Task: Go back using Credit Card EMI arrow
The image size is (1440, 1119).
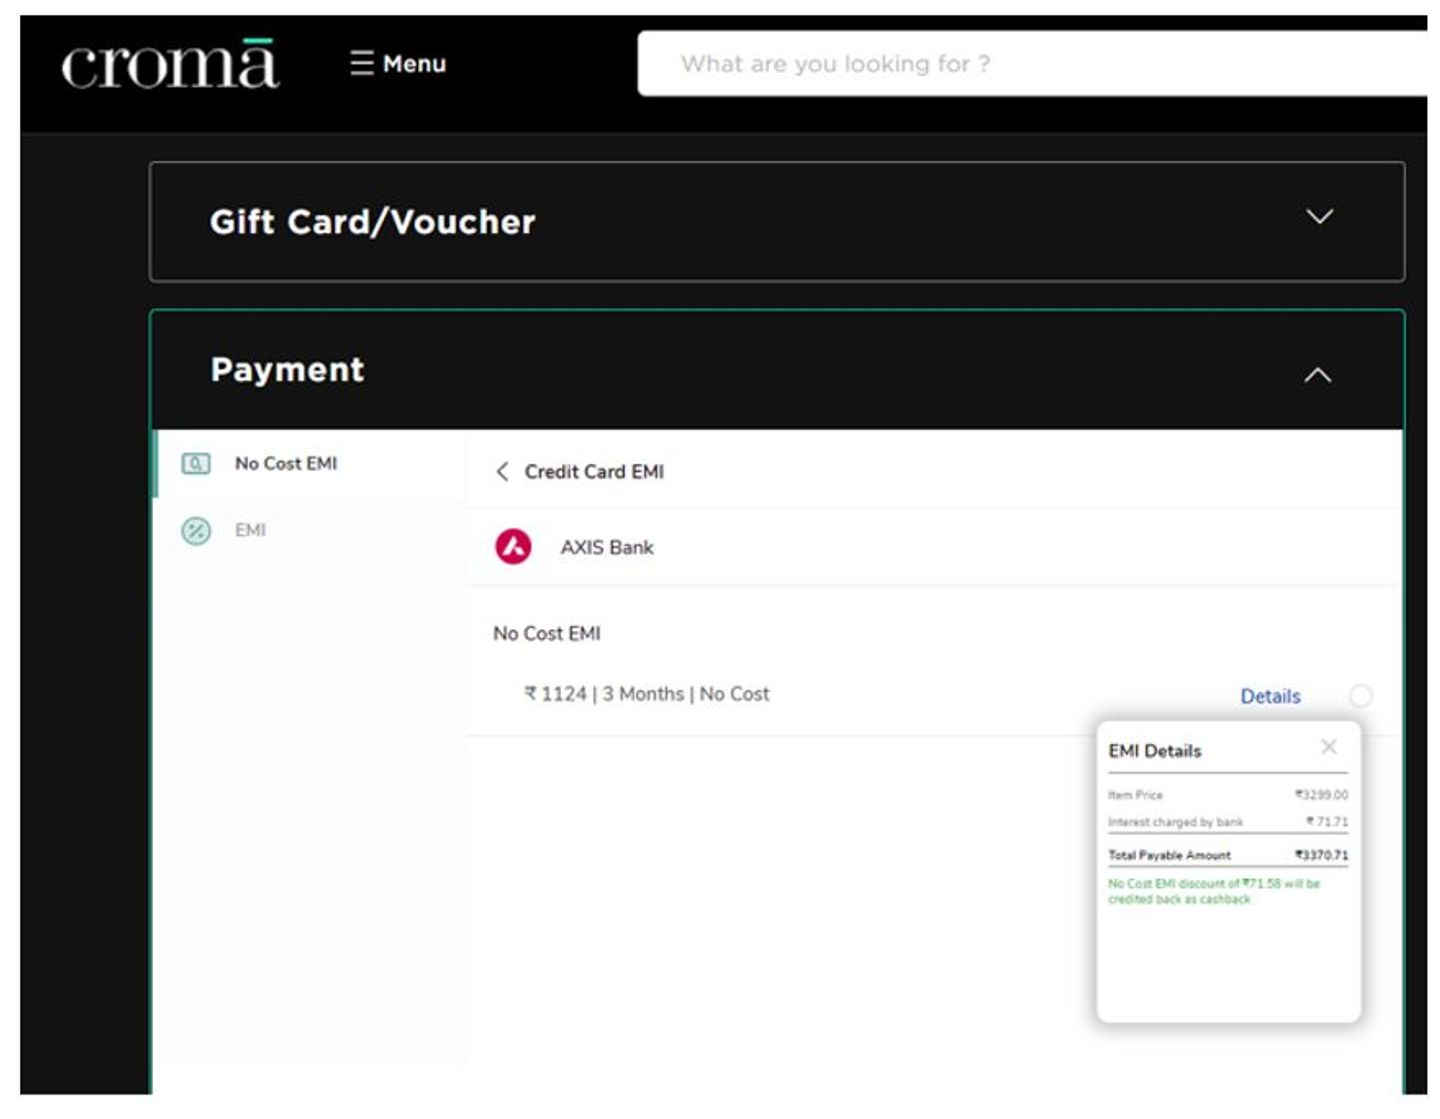Action: (502, 472)
